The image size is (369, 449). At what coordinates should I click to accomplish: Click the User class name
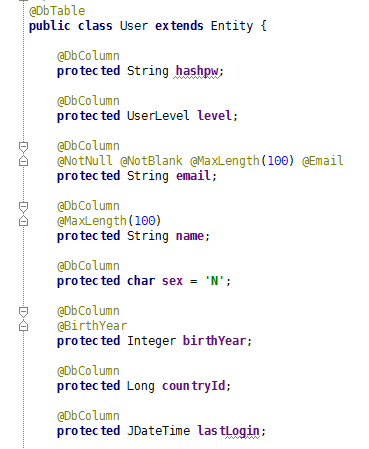coord(134,26)
